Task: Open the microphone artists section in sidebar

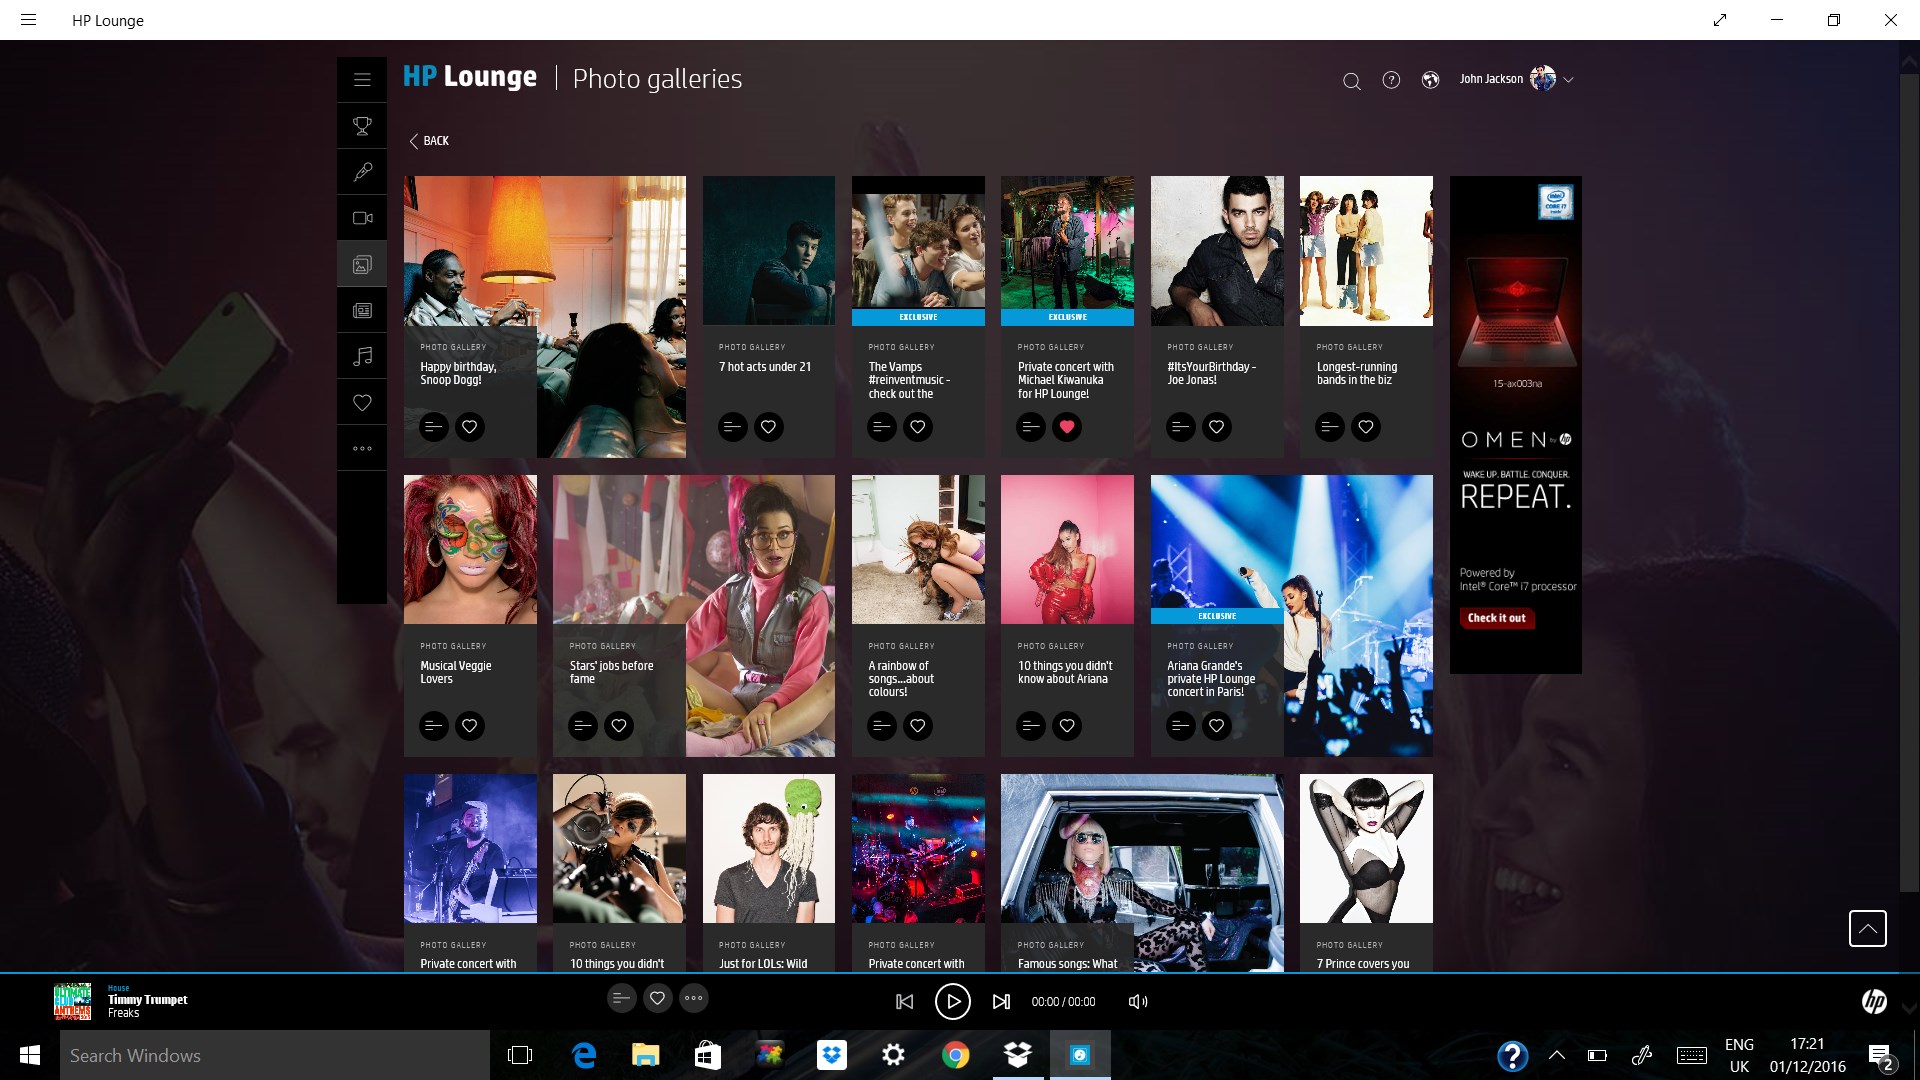Action: (362, 172)
